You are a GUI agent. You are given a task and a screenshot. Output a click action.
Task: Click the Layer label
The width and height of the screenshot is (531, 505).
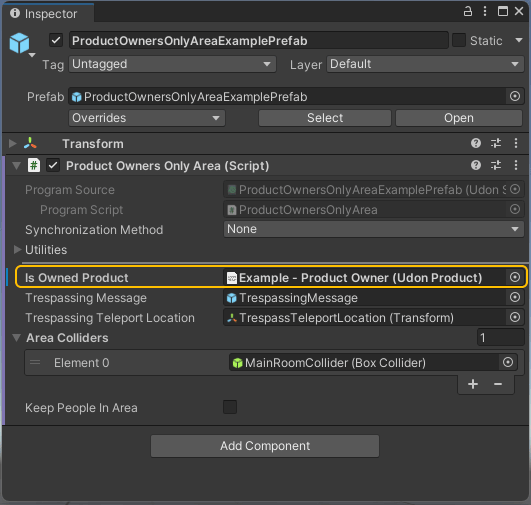pos(306,64)
